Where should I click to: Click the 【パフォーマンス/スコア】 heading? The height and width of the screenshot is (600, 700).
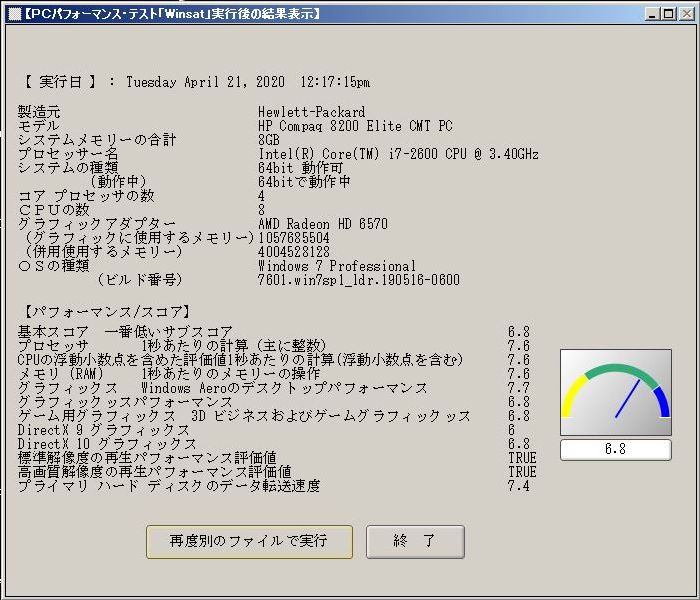click(x=108, y=312)
